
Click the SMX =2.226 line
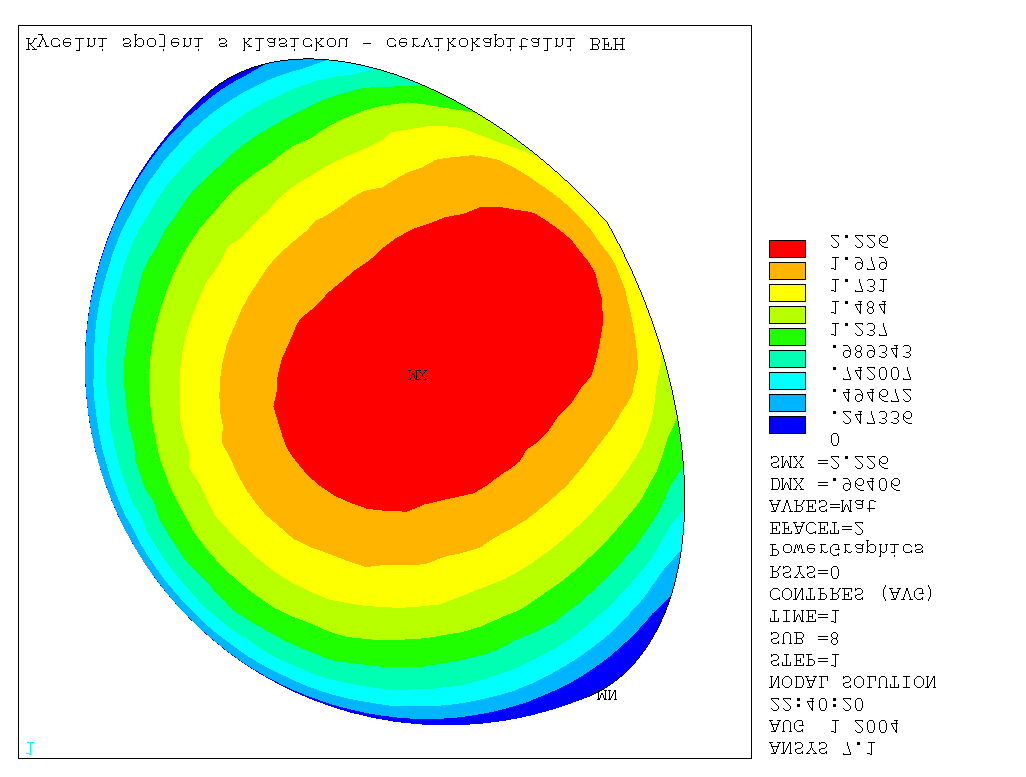click(829, 462)
